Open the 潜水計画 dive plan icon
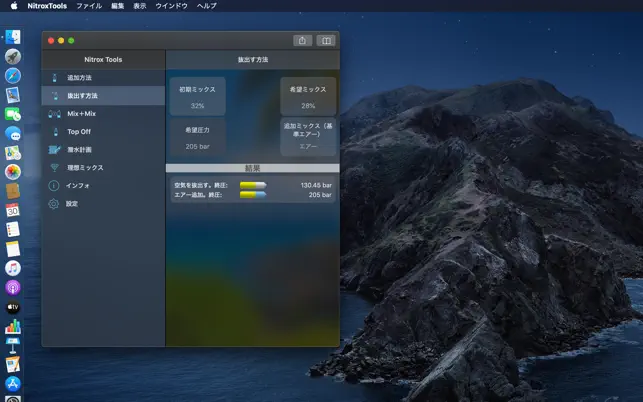The height and width of the screenshot is (402, 643). (55, 150)
